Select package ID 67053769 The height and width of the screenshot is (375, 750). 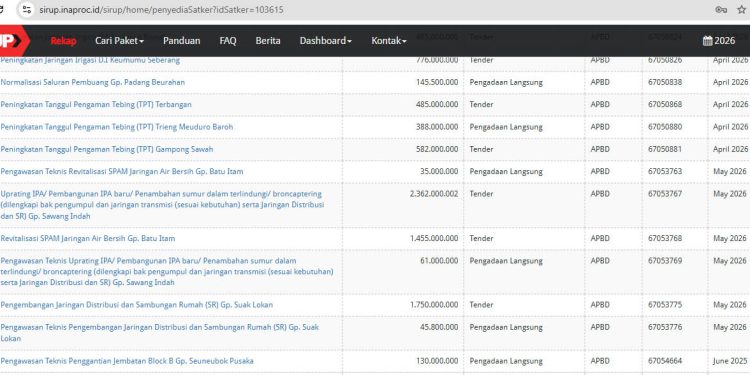[665, 261]
